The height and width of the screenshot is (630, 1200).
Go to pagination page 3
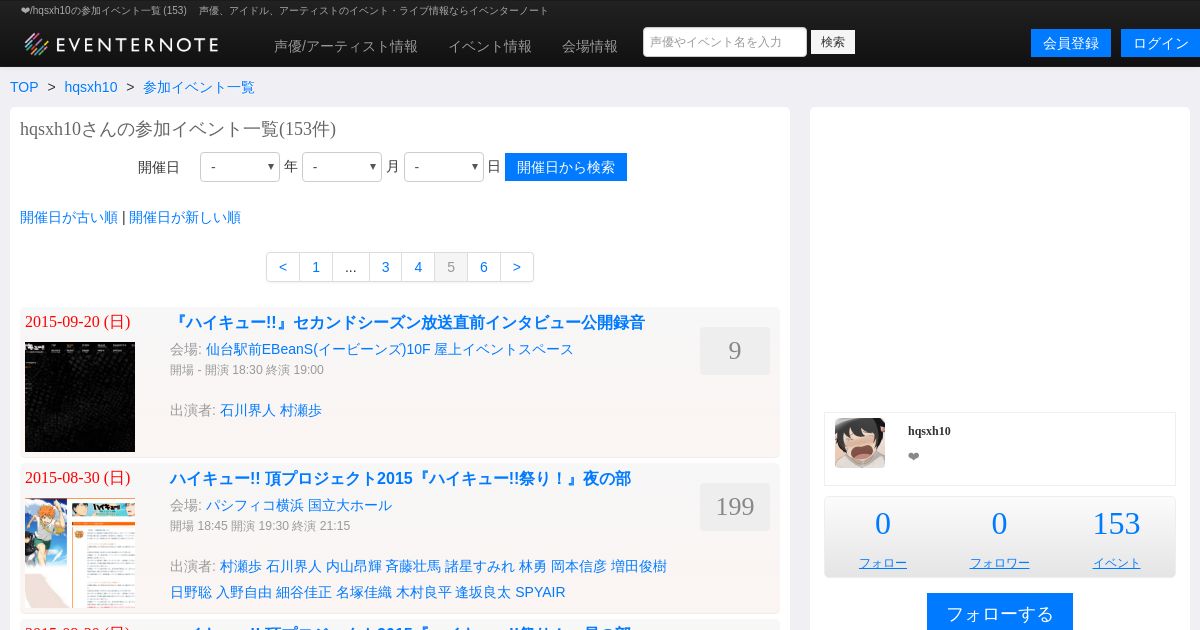[x=386, y=267]
